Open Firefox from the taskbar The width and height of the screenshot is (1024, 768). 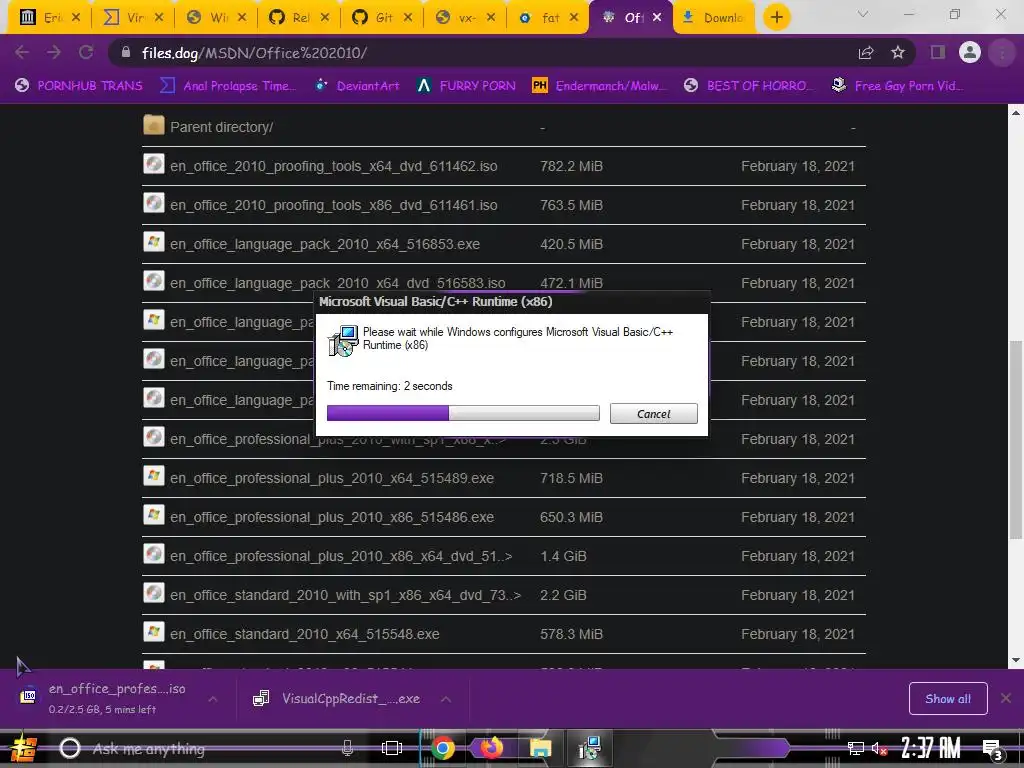pyautogui.click(x=492, y=748)
